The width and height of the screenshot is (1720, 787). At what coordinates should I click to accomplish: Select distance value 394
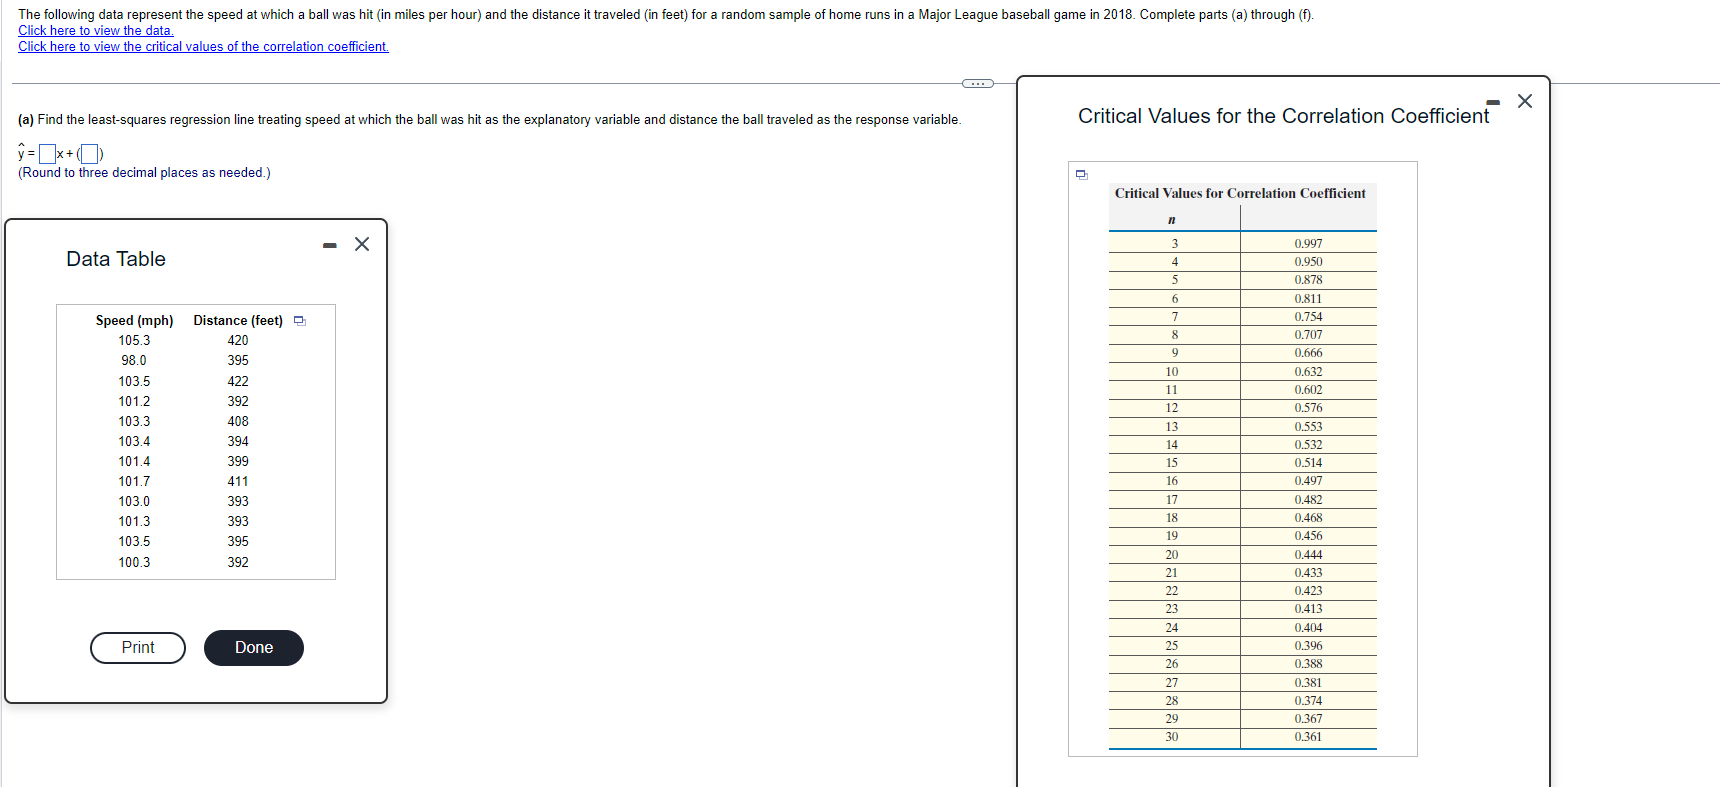(238, 442)
